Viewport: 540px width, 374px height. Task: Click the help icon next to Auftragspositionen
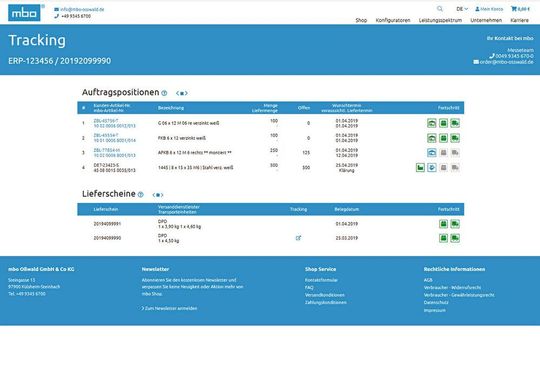[x=164, y=93]
